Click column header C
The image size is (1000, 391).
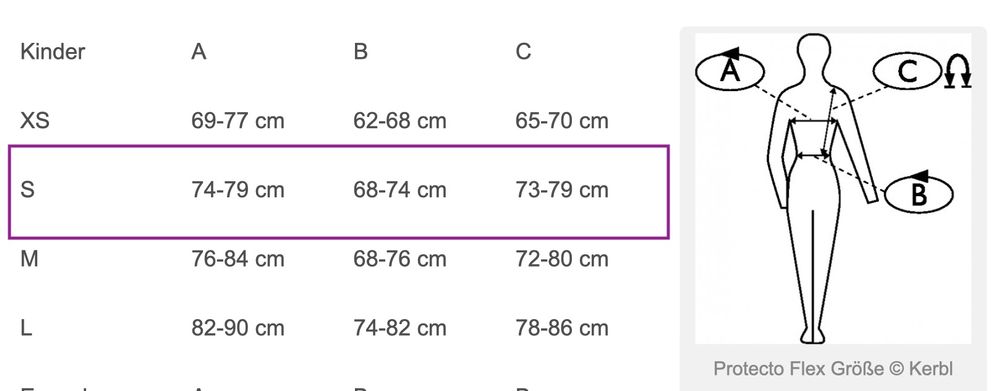[x=523, y=52]
